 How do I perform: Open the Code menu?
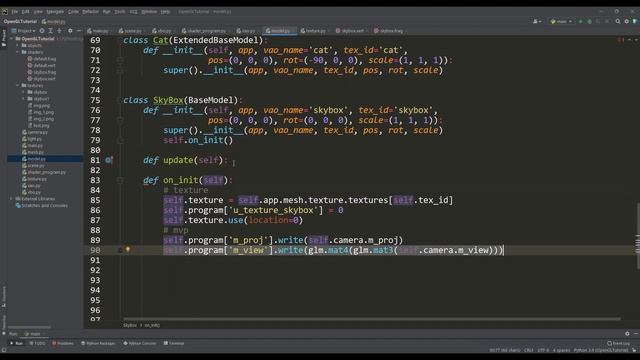tap(73, 11)
